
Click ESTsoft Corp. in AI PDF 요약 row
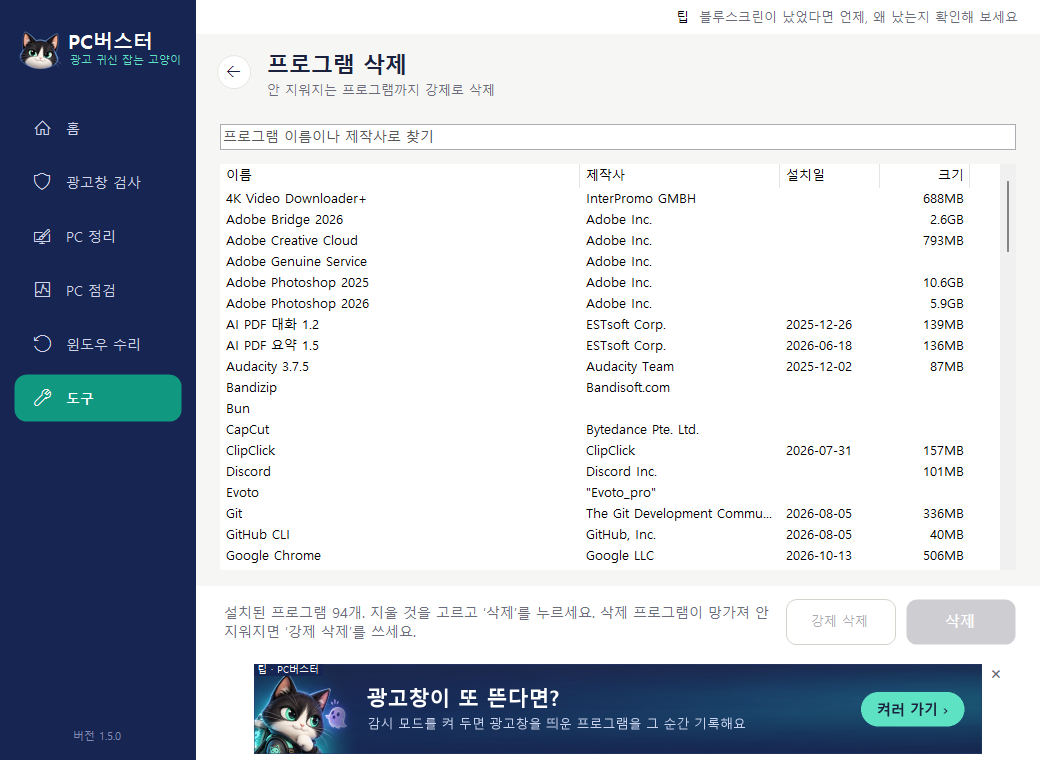[x=625, y=346]
